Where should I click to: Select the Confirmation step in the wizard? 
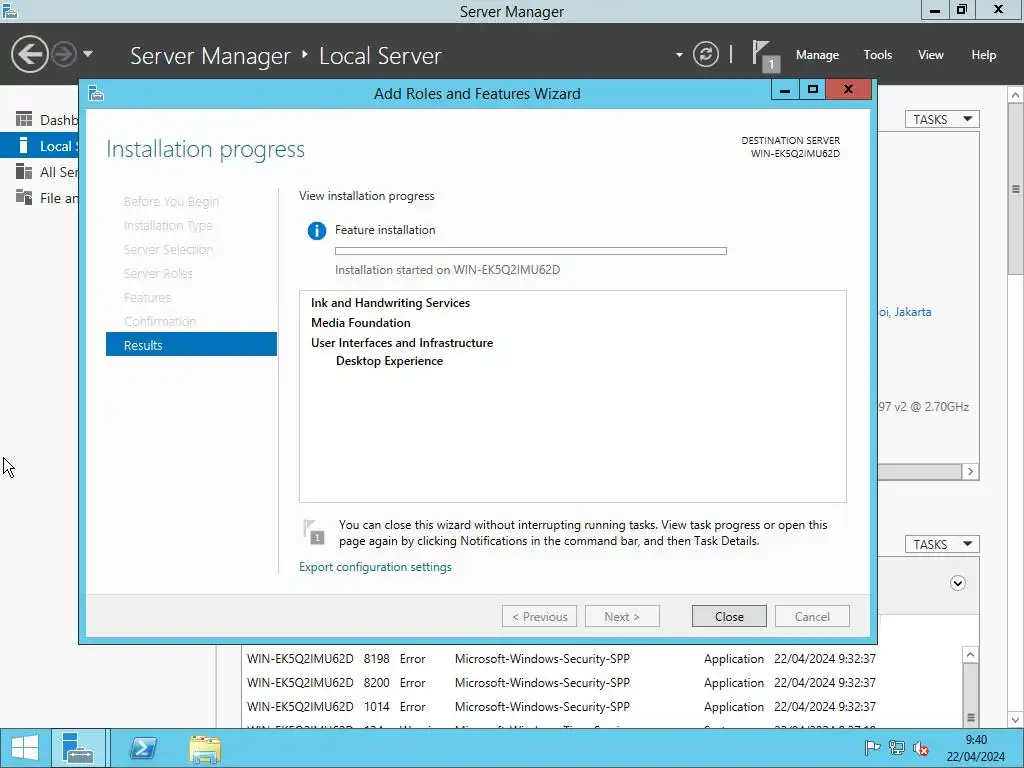point(160,321)
